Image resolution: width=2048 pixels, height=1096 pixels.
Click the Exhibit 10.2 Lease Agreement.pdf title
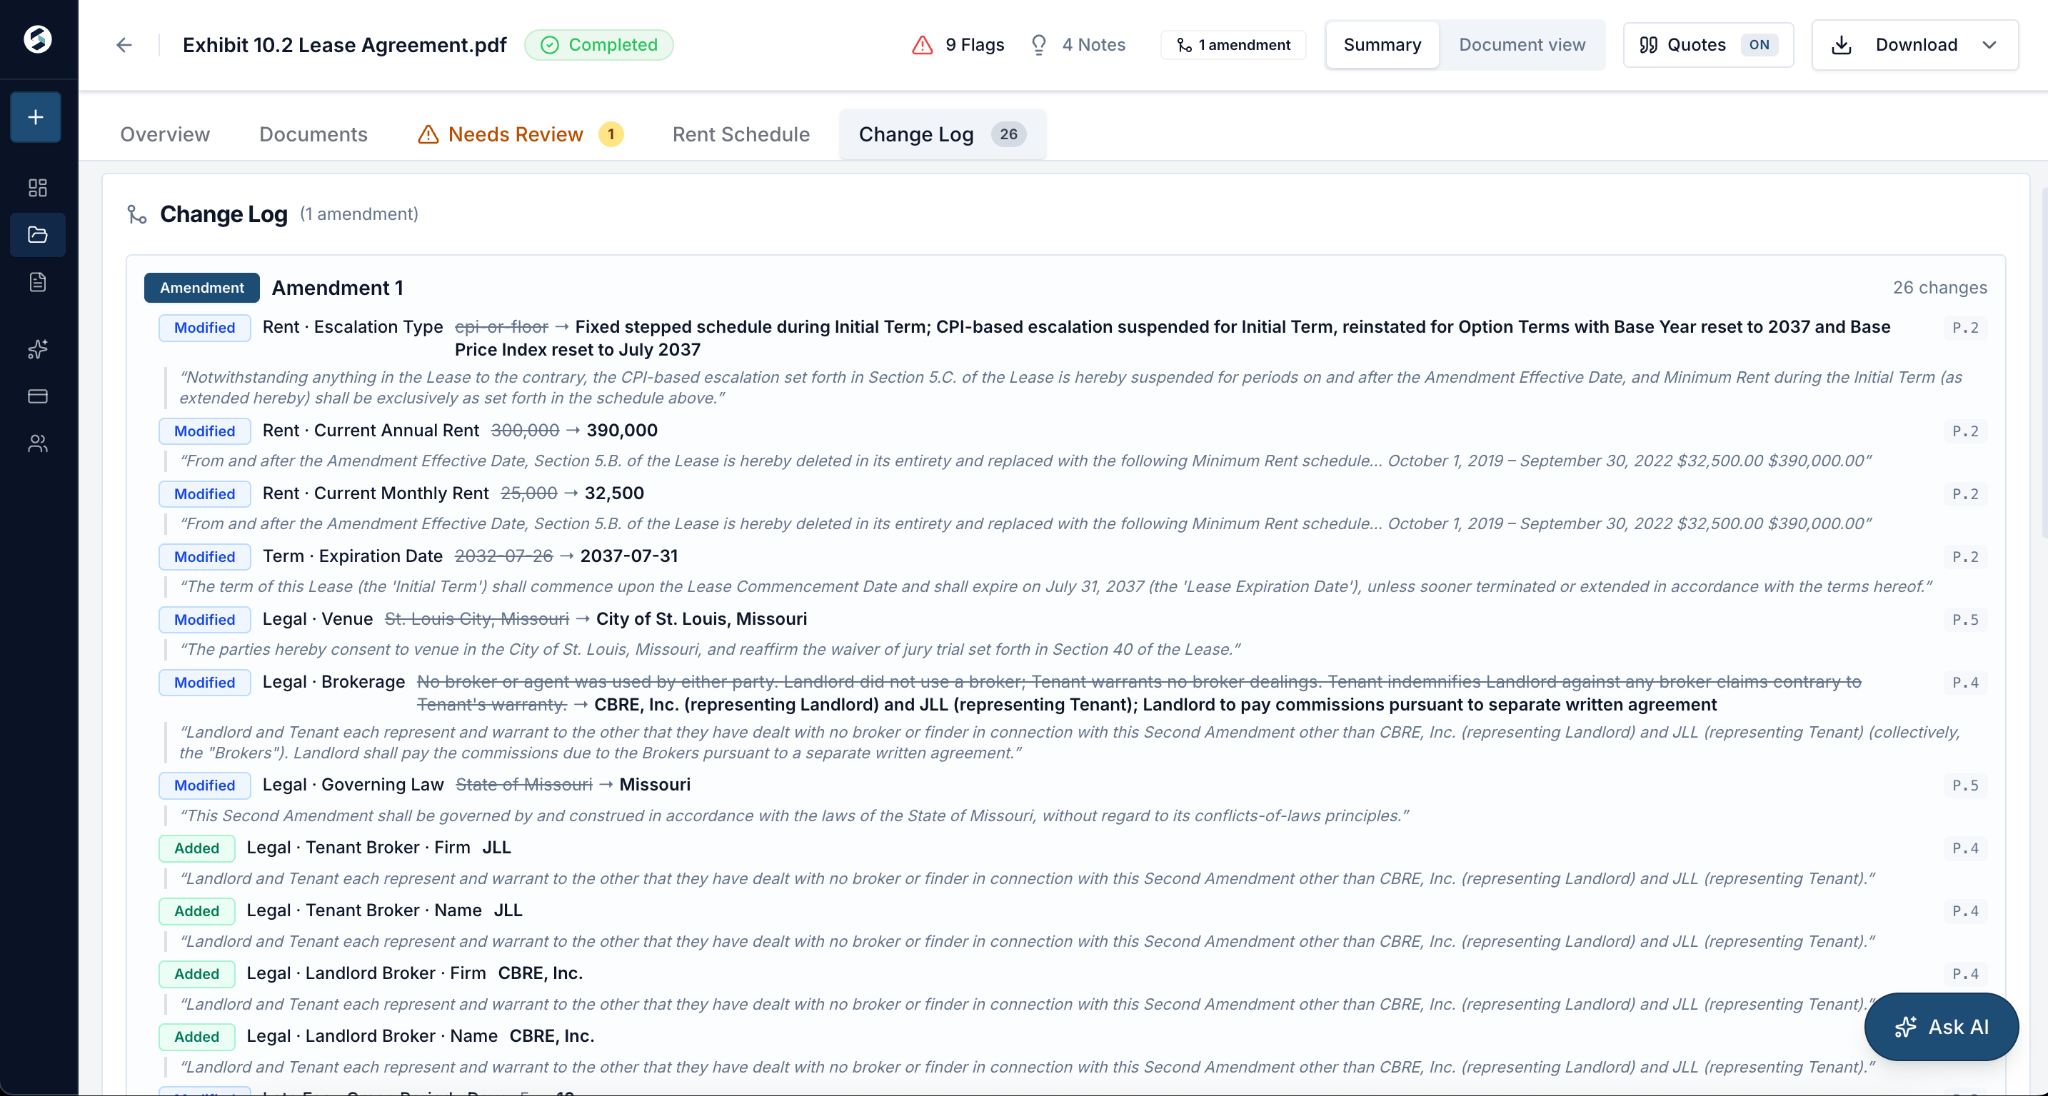(345, 45)
